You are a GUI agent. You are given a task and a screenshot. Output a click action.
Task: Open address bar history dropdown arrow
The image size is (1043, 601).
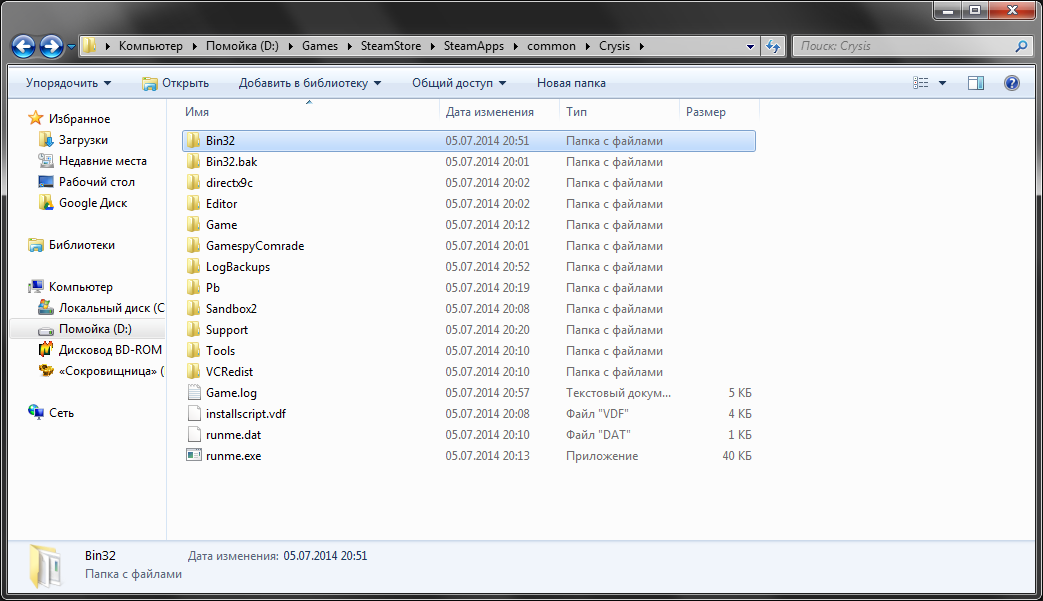click(x=750, y=47)
